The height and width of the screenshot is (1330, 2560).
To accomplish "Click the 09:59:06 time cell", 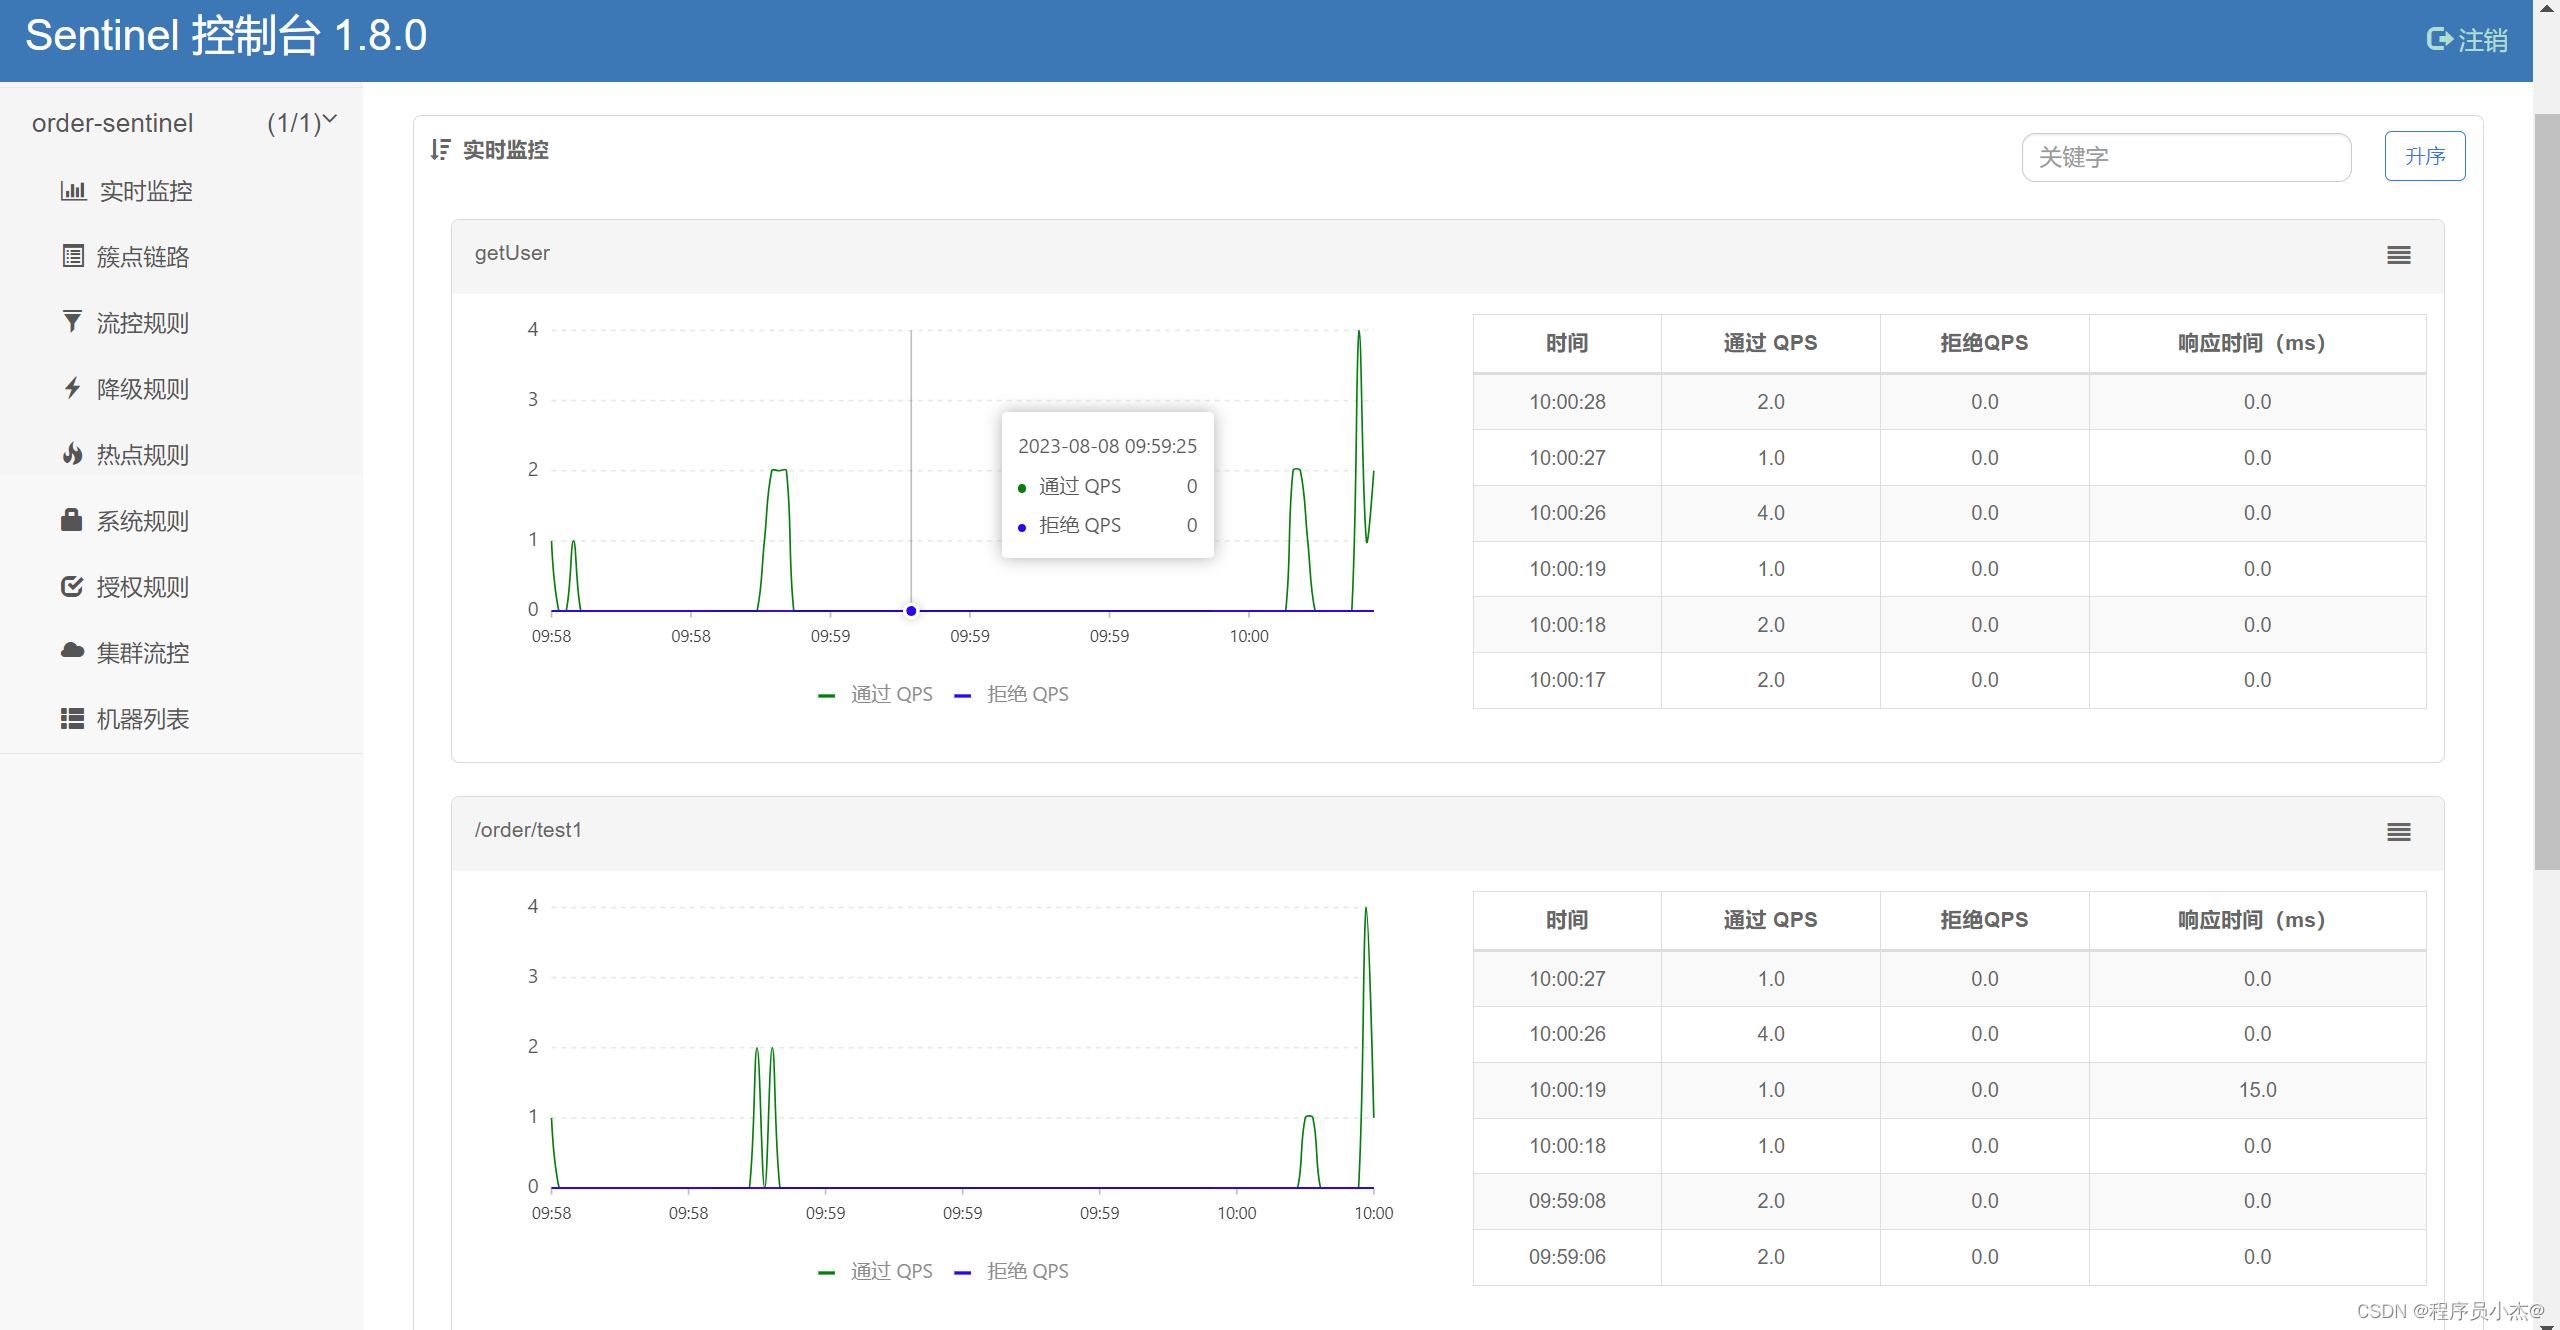I will click(1567, 1257).
